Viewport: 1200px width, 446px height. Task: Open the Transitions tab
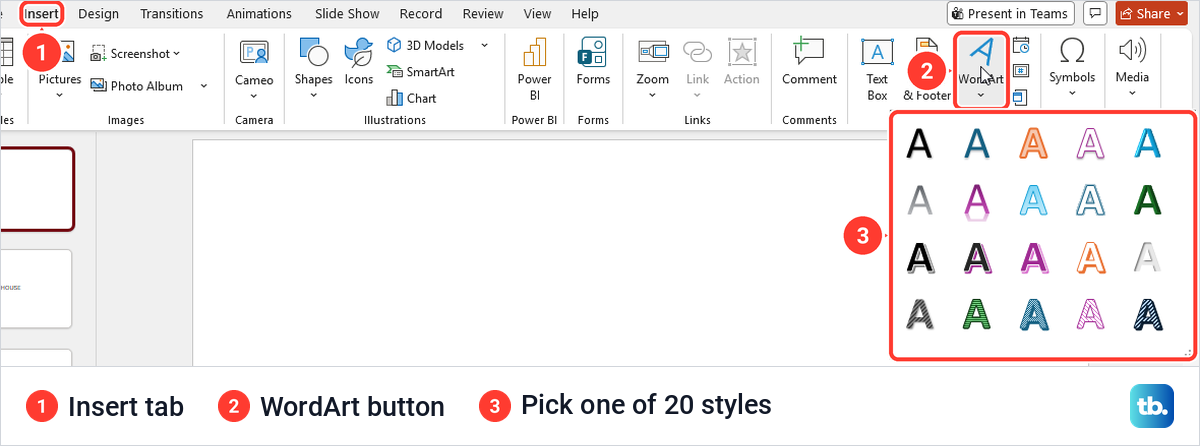172,14
